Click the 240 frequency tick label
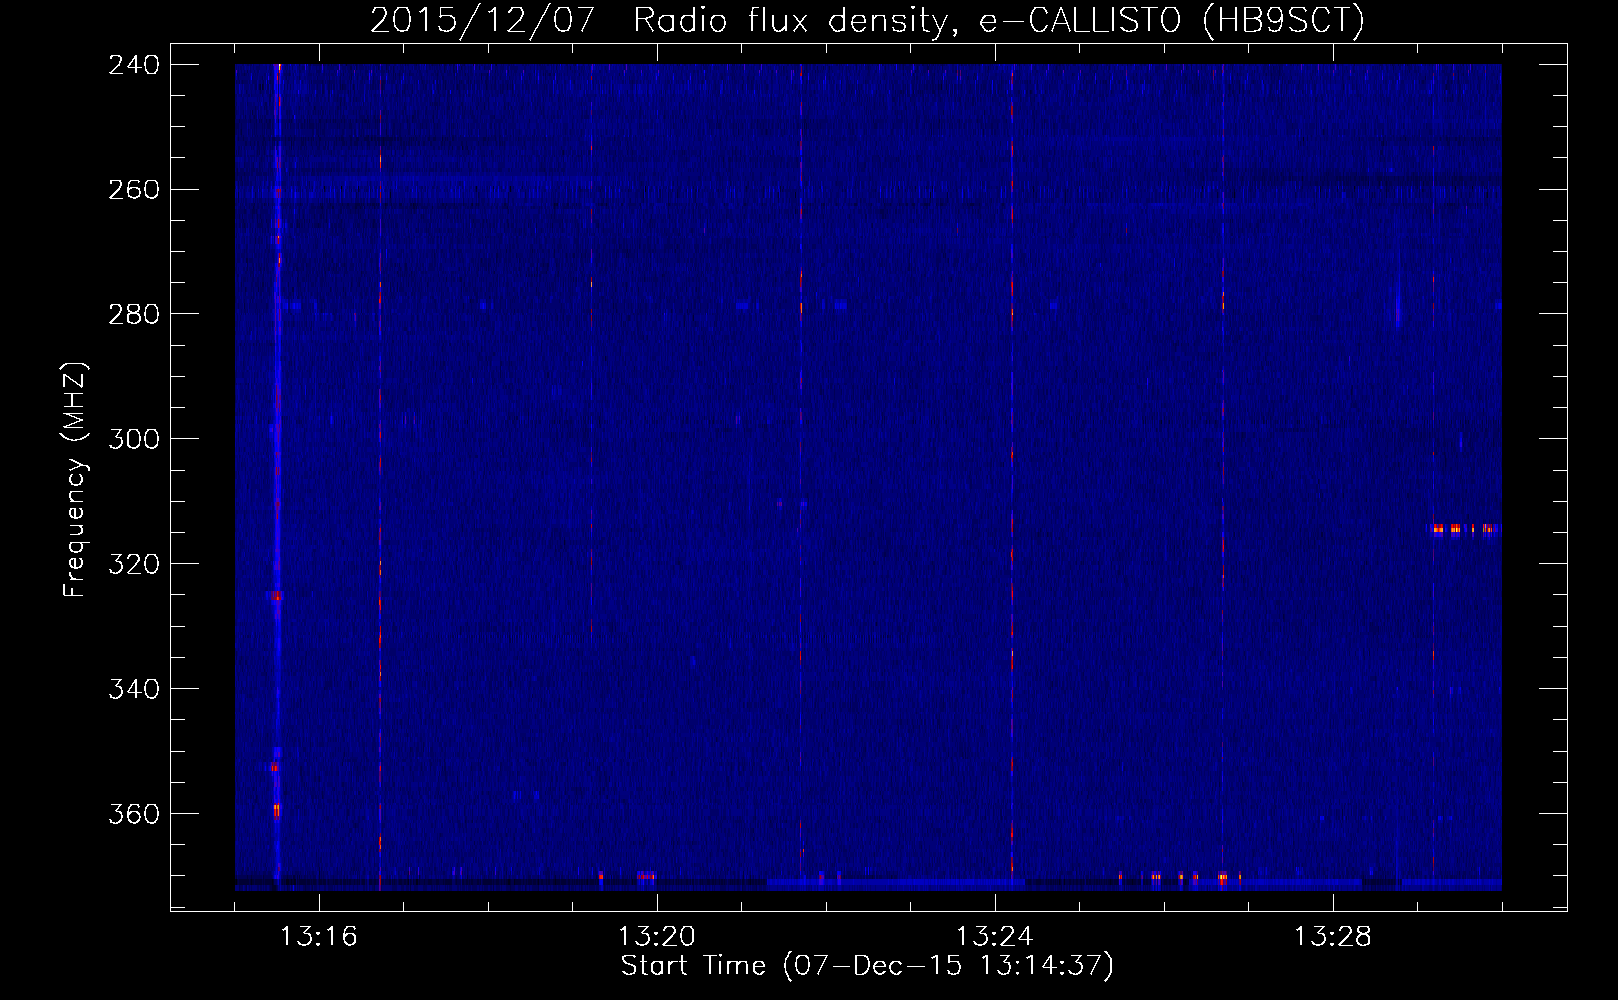Image resolution: width=1618 pixels, height=1000 pixels. pyautogui.click(x=134, y=65)
